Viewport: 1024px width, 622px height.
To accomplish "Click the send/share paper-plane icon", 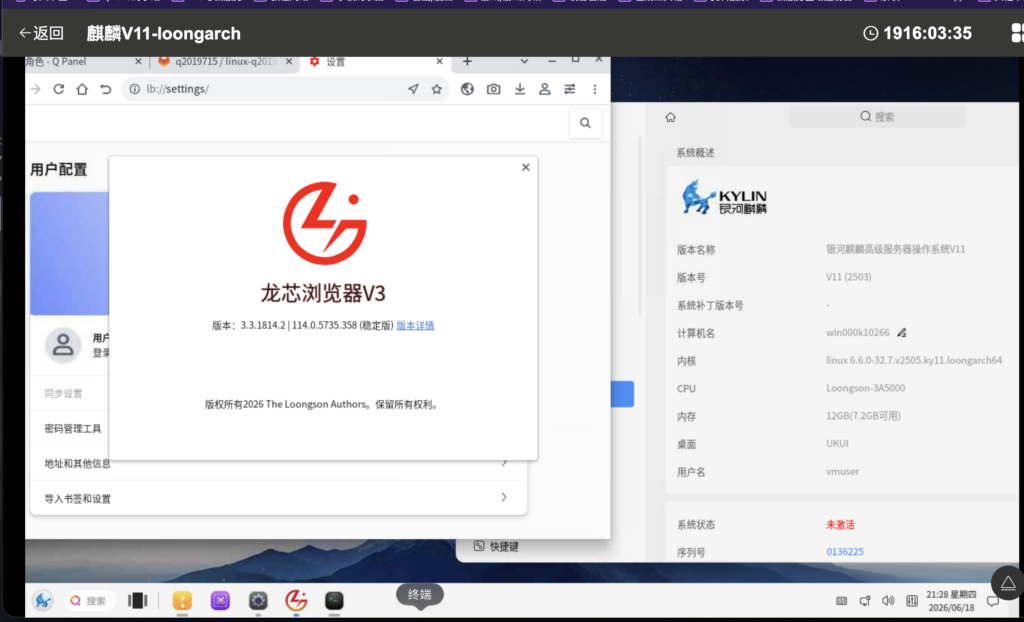I will [x=413, y=89].
